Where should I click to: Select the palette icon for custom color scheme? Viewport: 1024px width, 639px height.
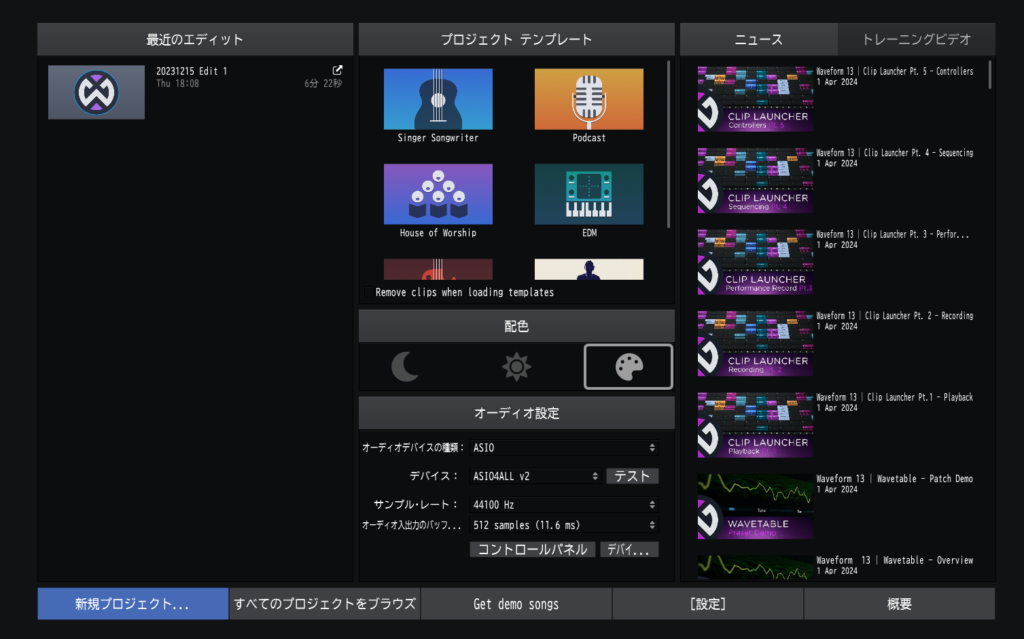click(x=628, y=367)
